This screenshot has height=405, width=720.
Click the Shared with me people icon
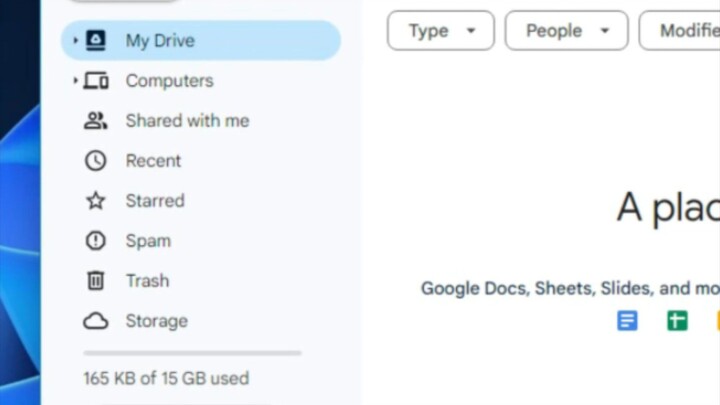click(96, 121)
